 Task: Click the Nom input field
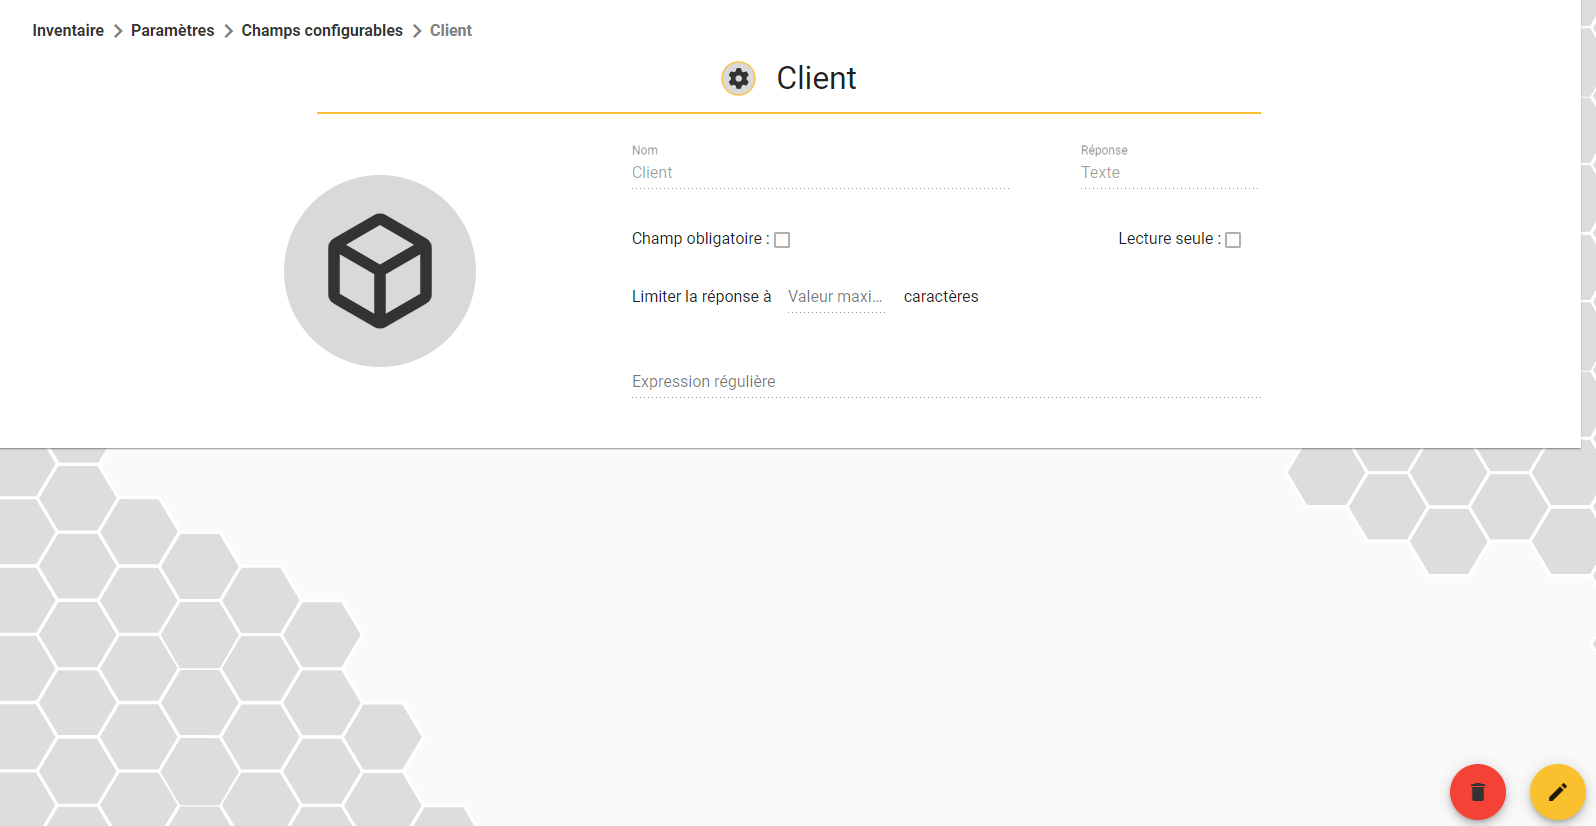coord(820,173)
